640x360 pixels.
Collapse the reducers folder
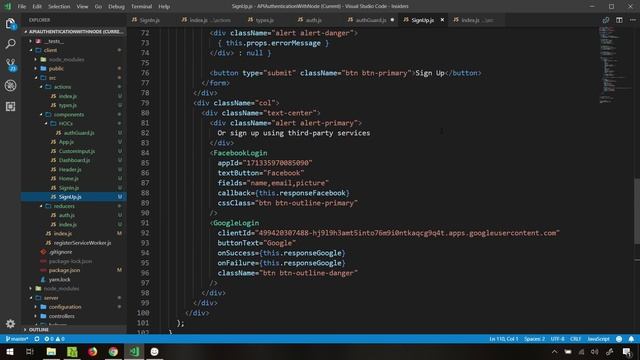(41, 206)
